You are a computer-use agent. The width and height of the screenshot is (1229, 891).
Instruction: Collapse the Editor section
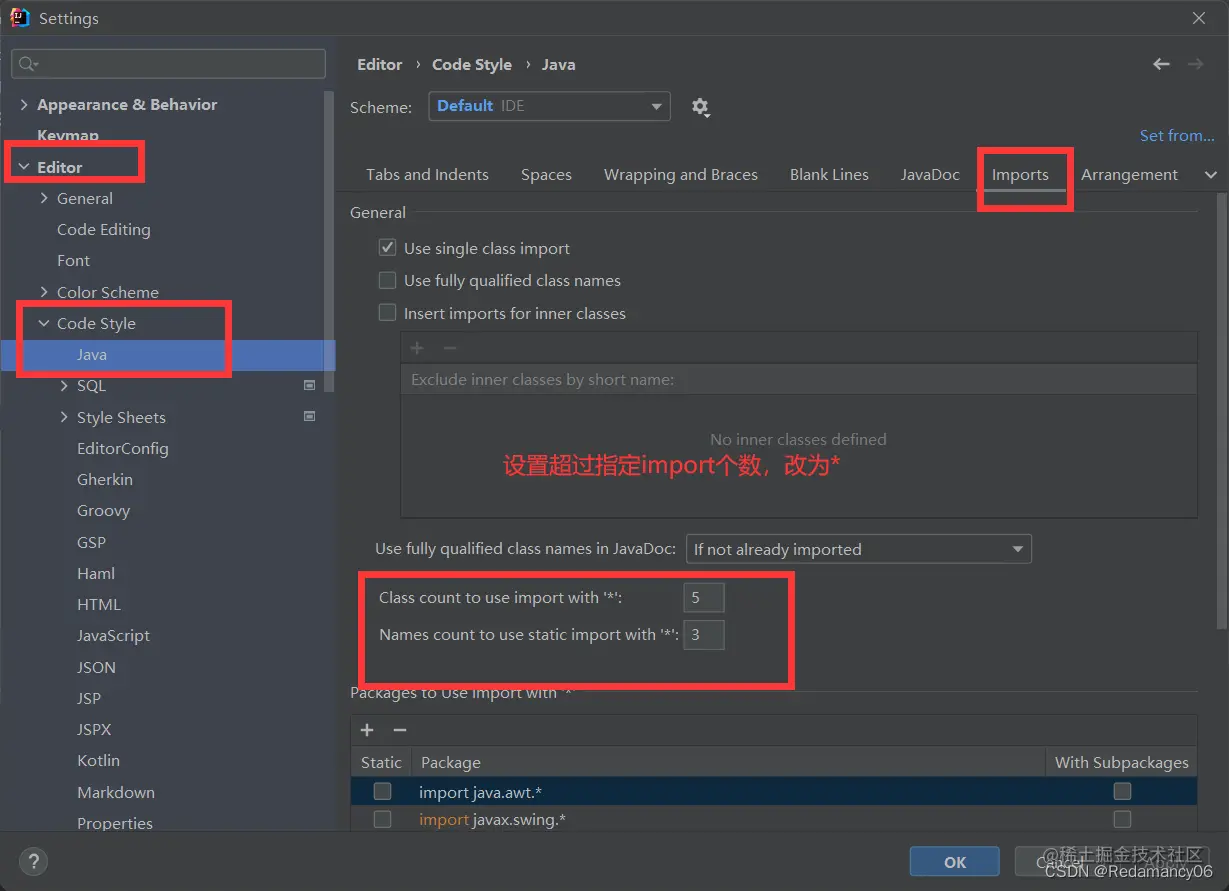[24, 167]
